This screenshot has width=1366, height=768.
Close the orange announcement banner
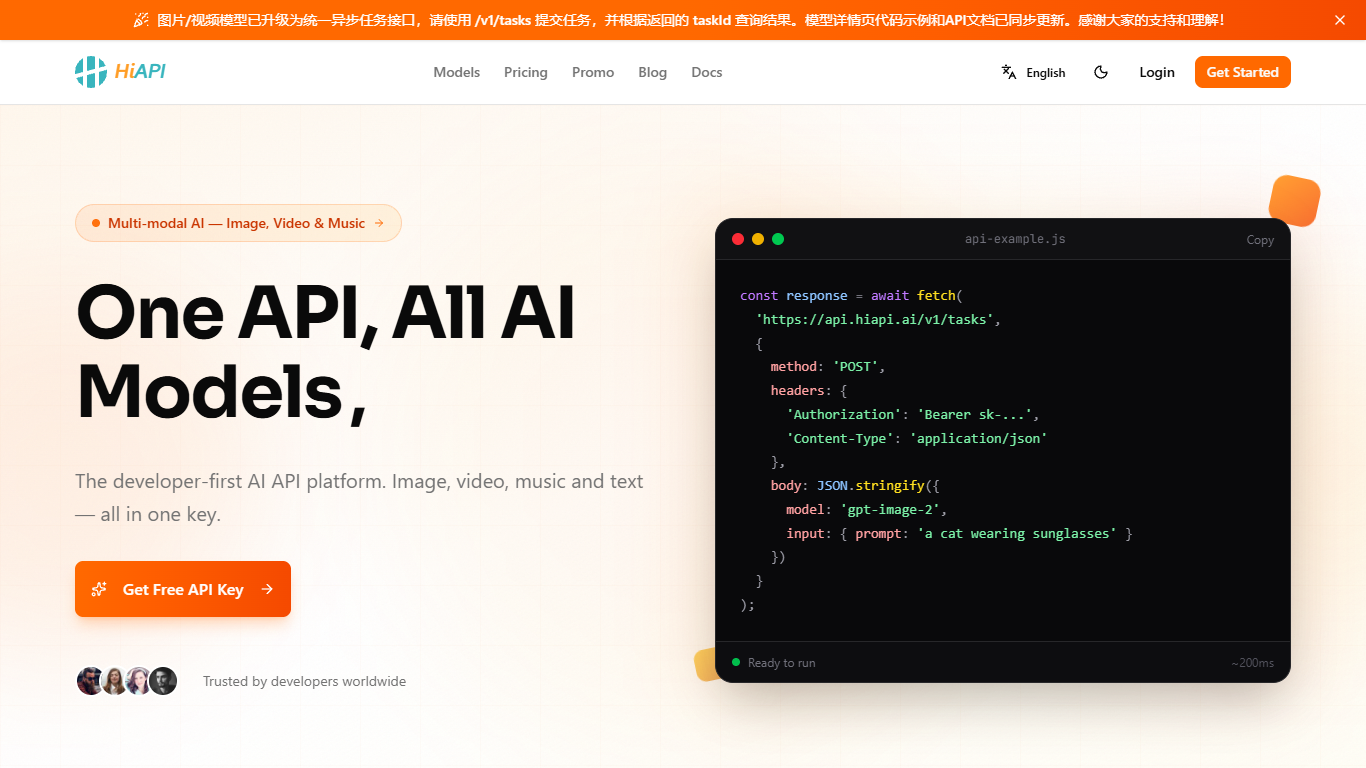pos(1340,20)
